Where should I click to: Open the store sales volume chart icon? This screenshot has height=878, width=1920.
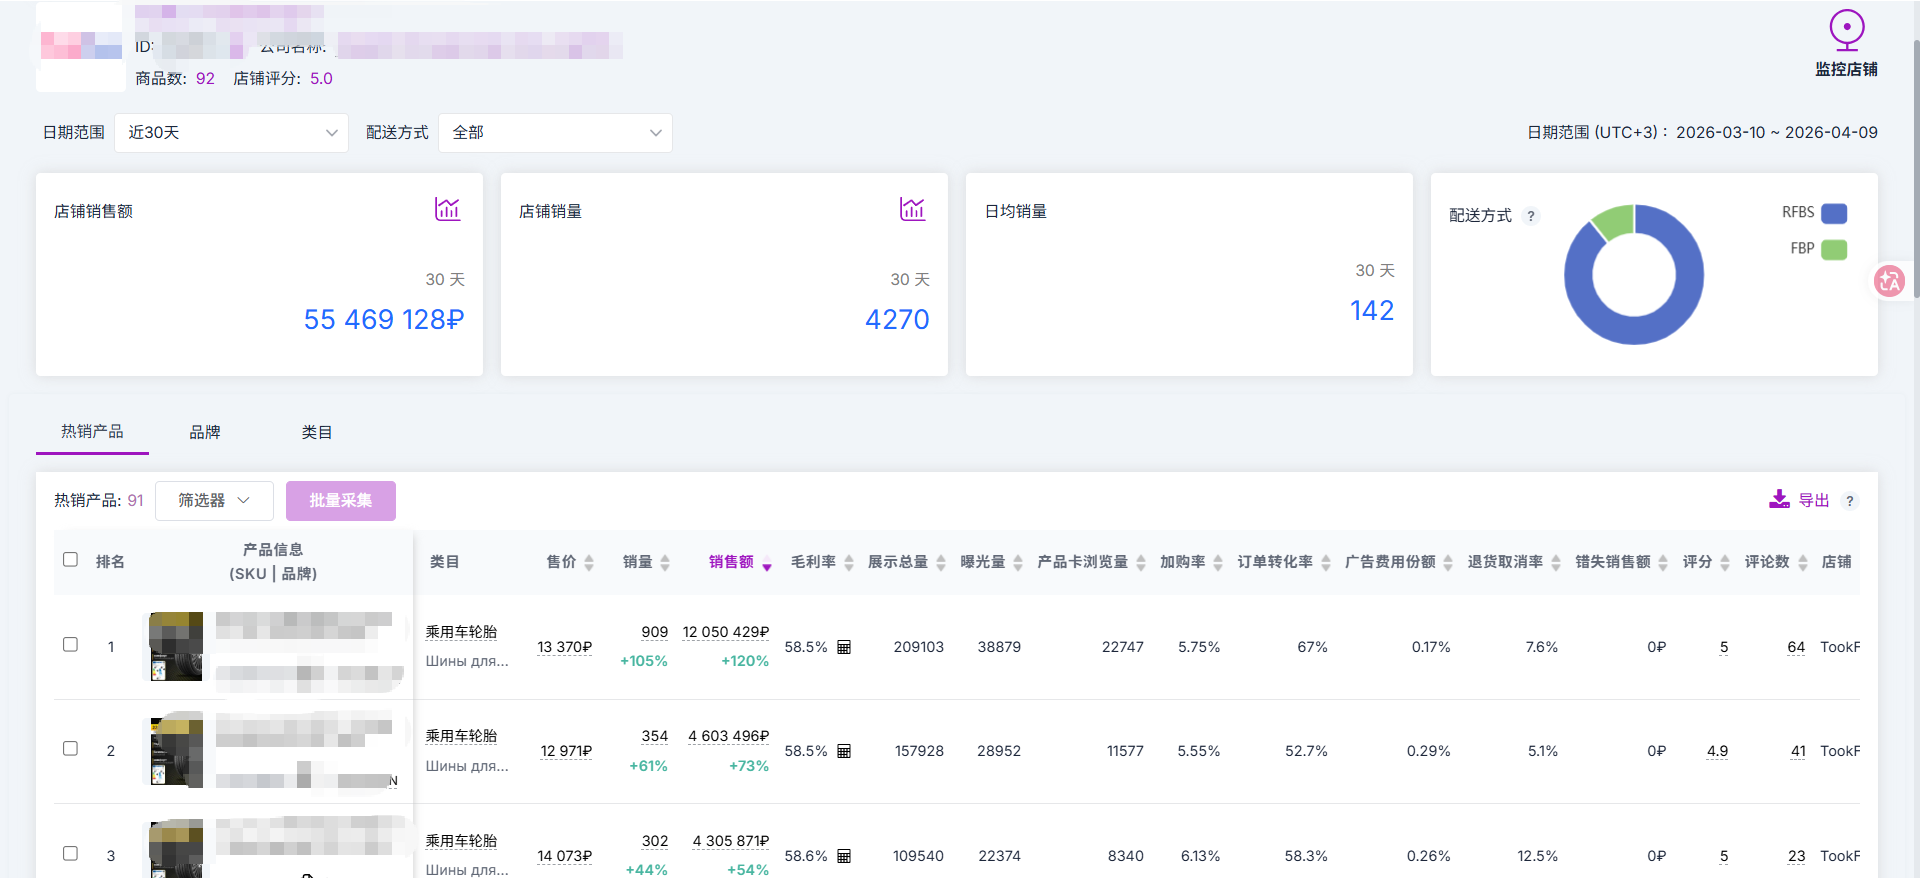click(912, 209)
